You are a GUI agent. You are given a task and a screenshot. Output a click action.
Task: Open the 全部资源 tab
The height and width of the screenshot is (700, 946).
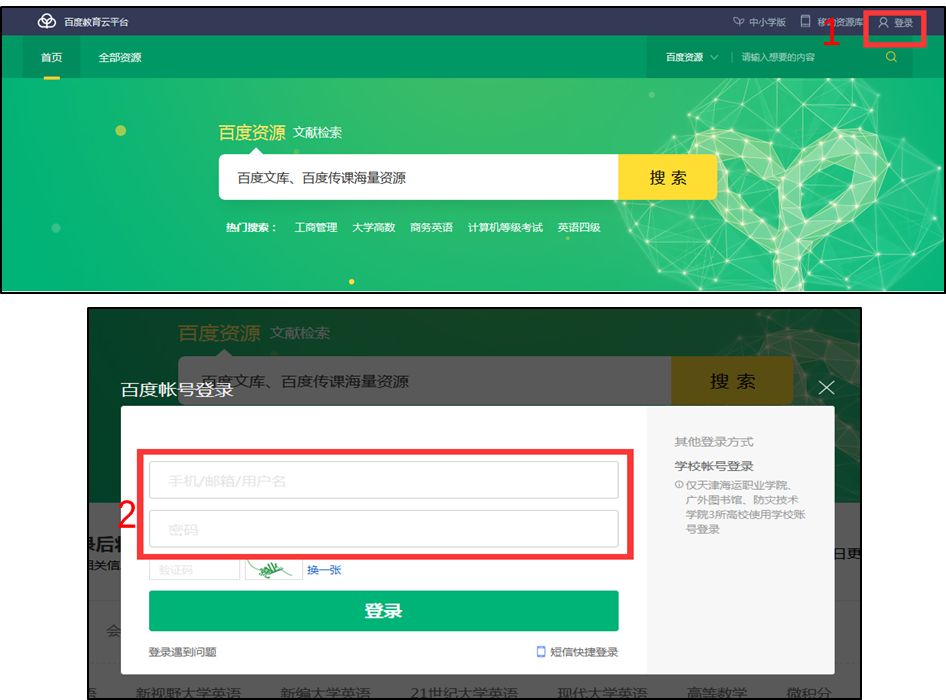click(x=120, y=57)
